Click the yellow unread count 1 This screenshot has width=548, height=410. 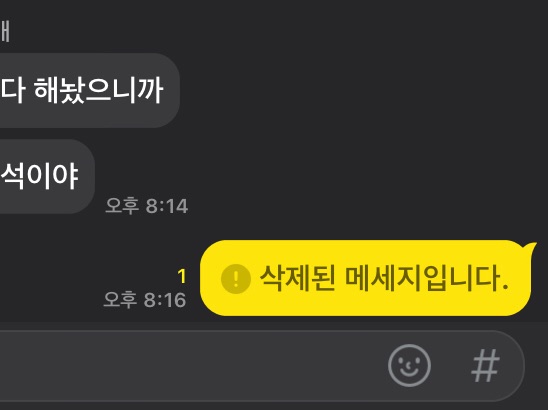182,276
